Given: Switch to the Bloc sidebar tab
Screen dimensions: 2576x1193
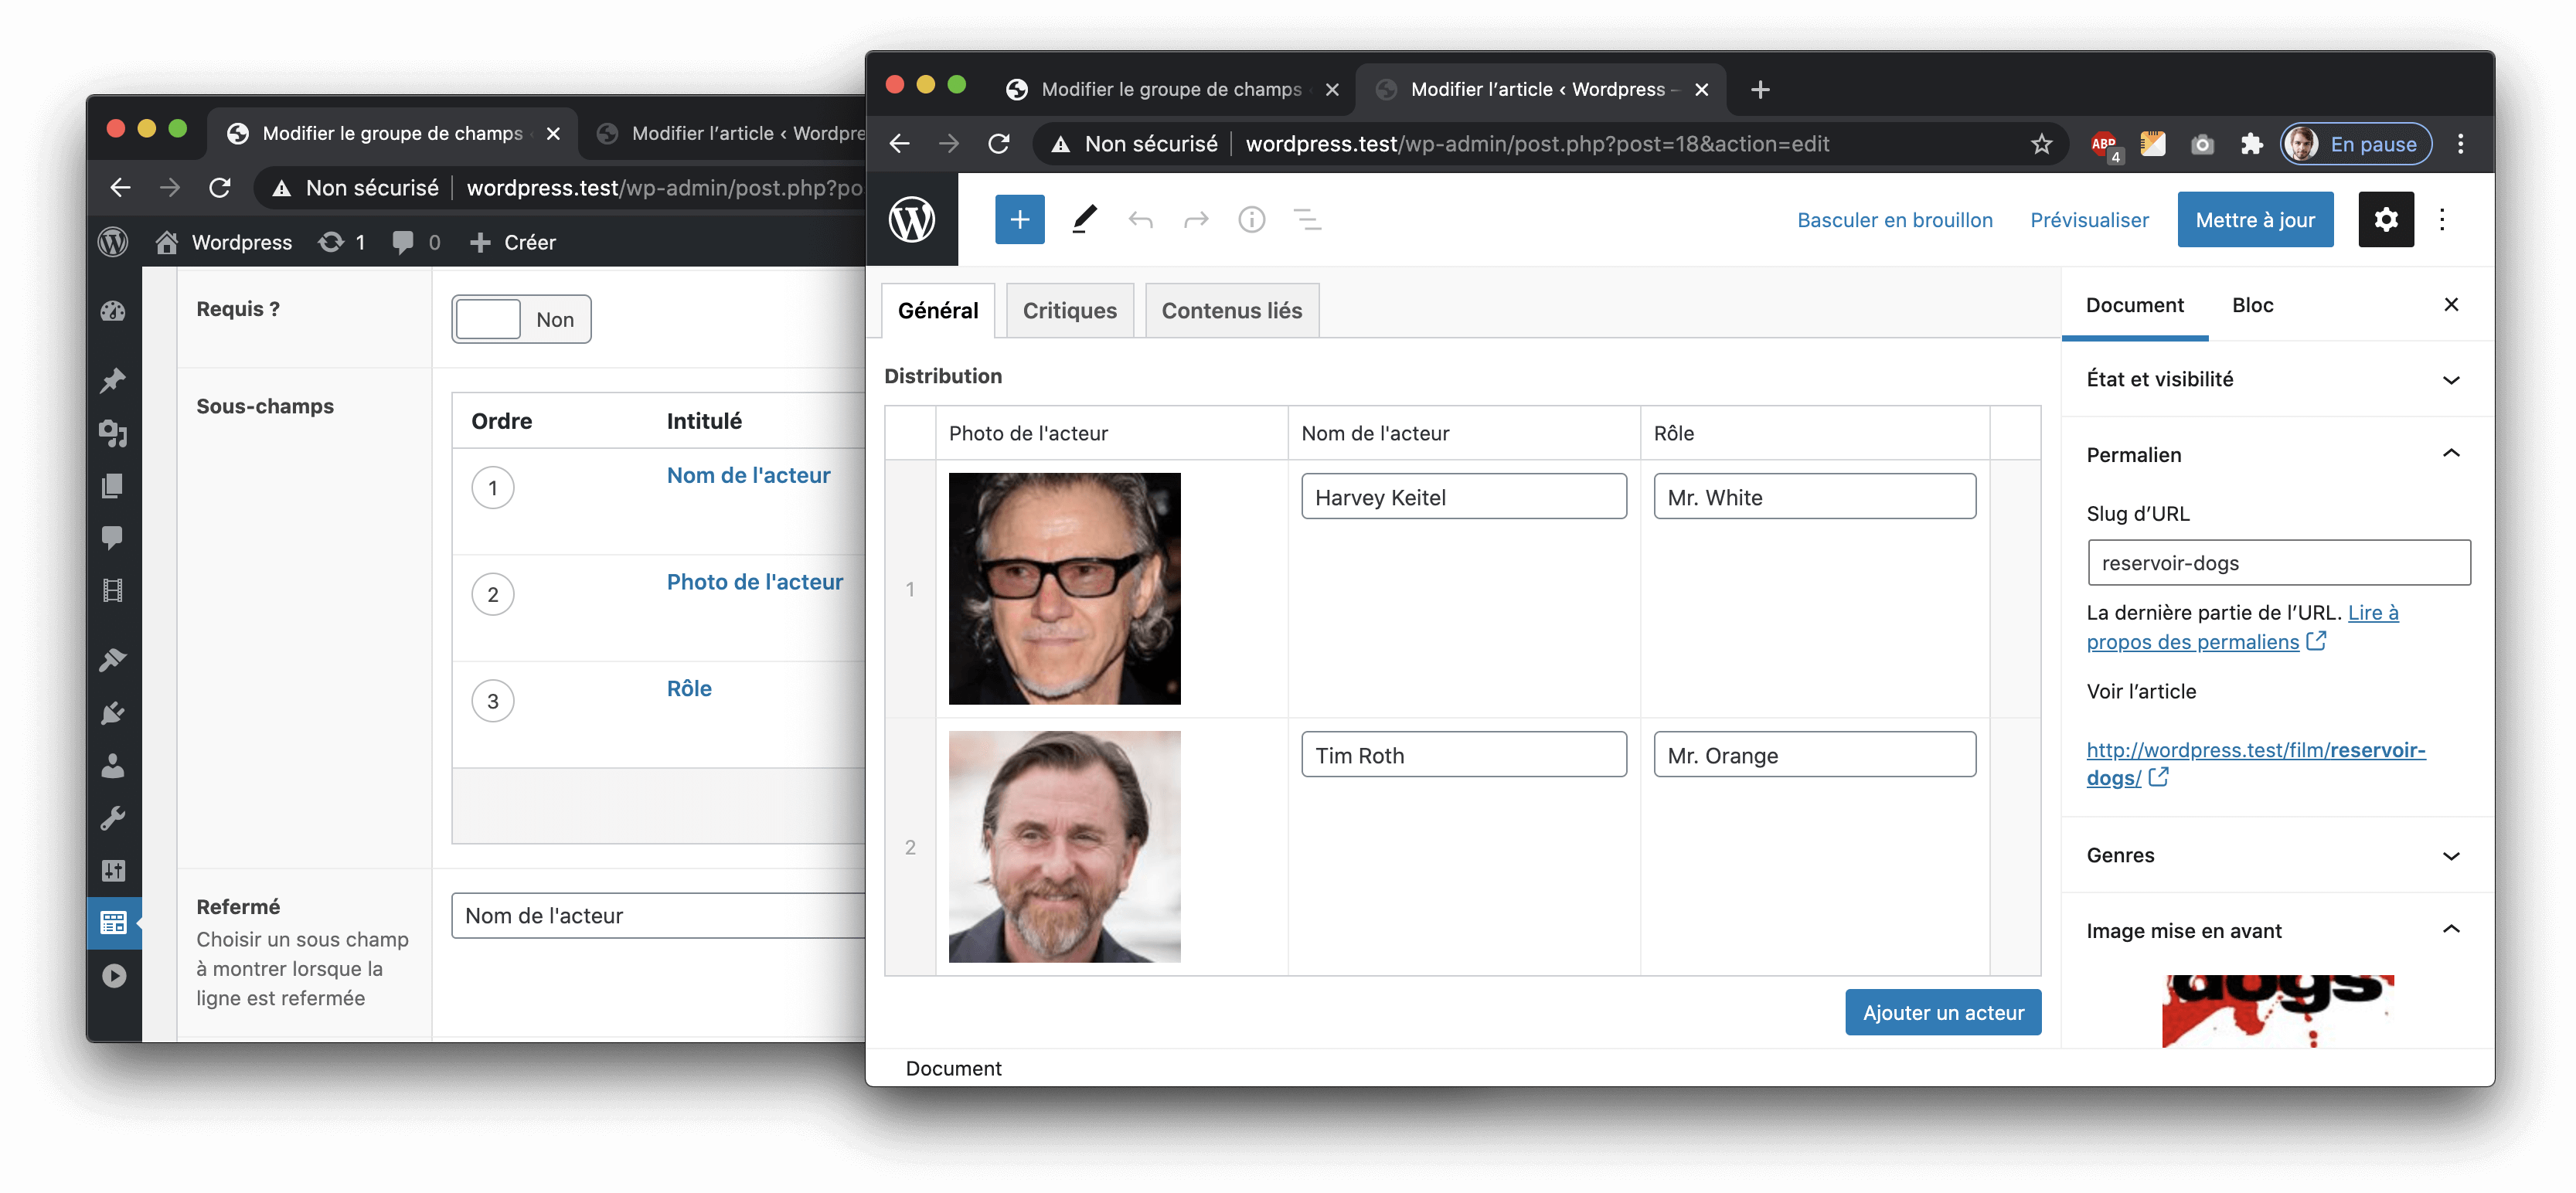Looking at the screenshot, I should (2252, 305).
